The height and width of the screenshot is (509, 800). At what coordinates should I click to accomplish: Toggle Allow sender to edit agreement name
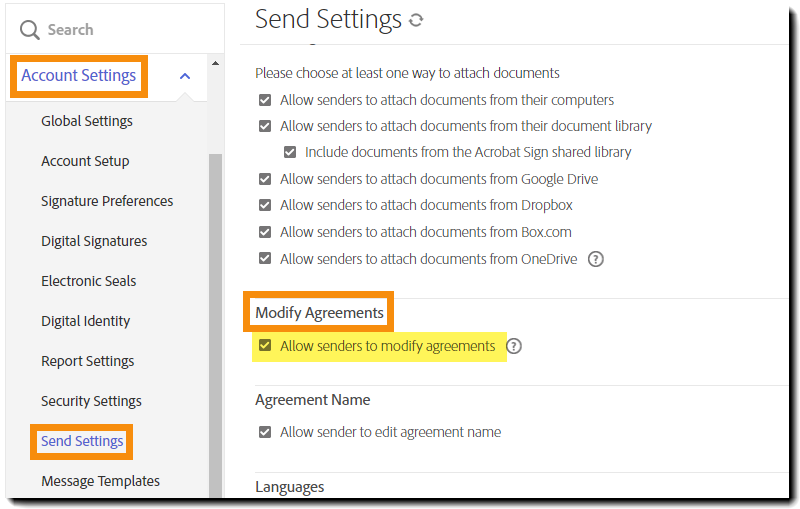(265, 432)
